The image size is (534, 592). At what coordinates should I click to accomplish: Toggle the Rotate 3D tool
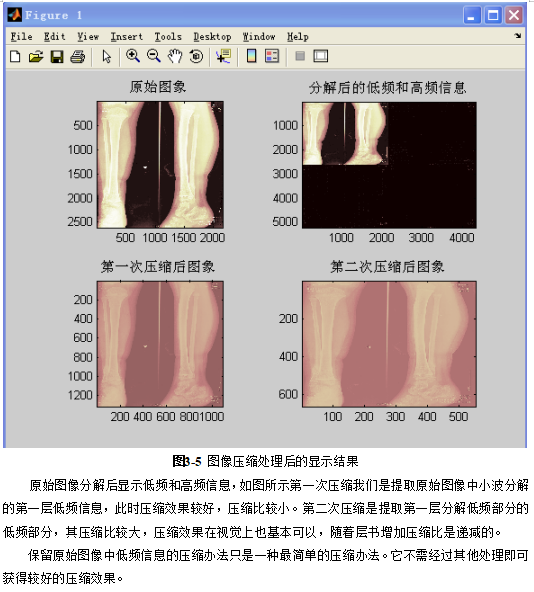tap(196, 57)
